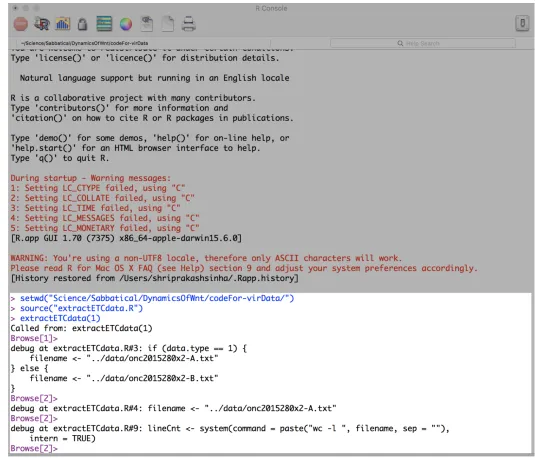The width and height of the screenshot is (535, 458).
Task: Click the debug at extractETCdata.R#4 line
Action: point(173,409)
